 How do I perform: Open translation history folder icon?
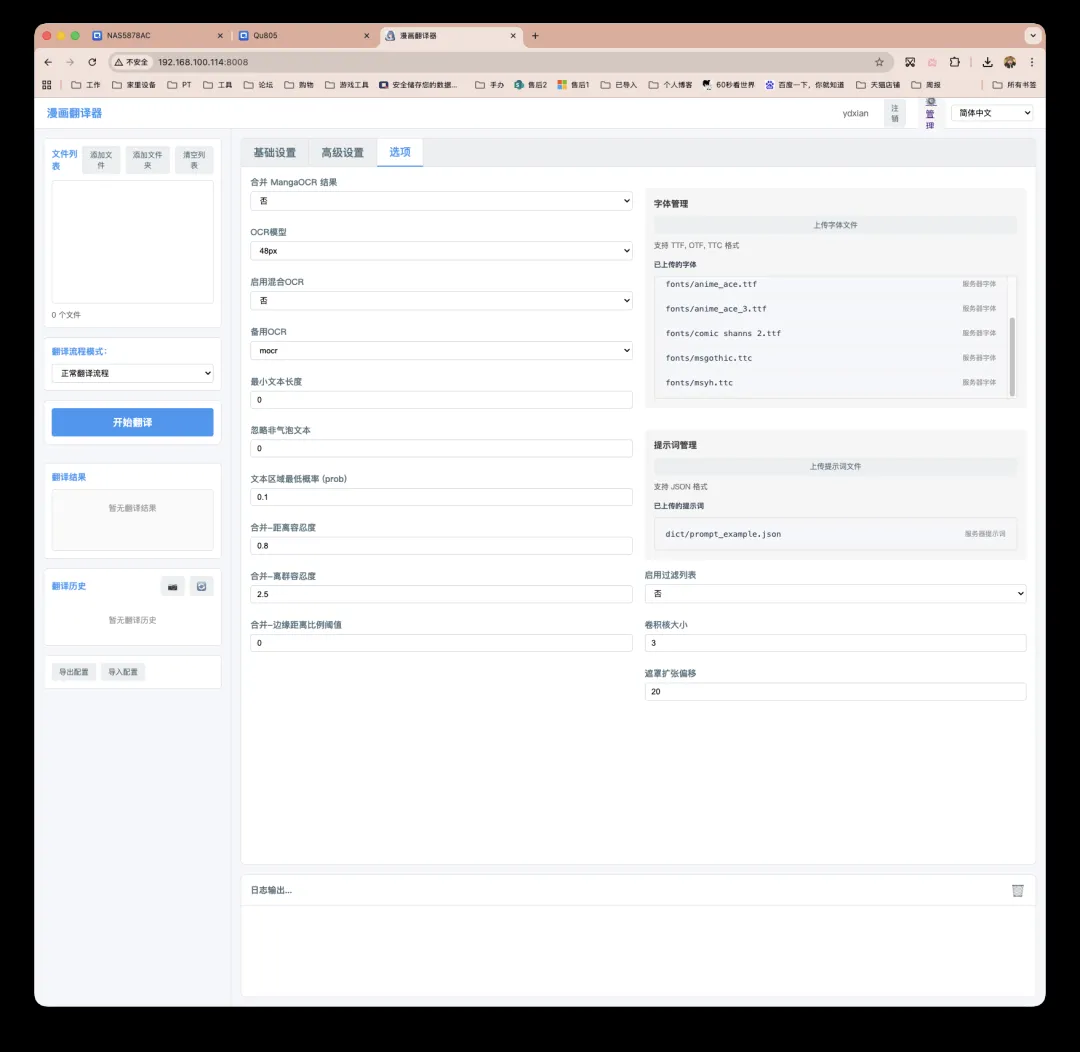[173, 587]
